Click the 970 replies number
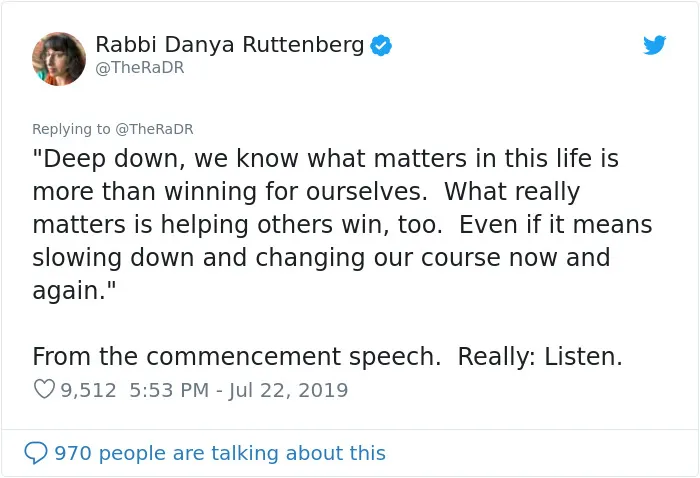The height and width of the screenshot is (478, 700). click(x=73, y=453)
